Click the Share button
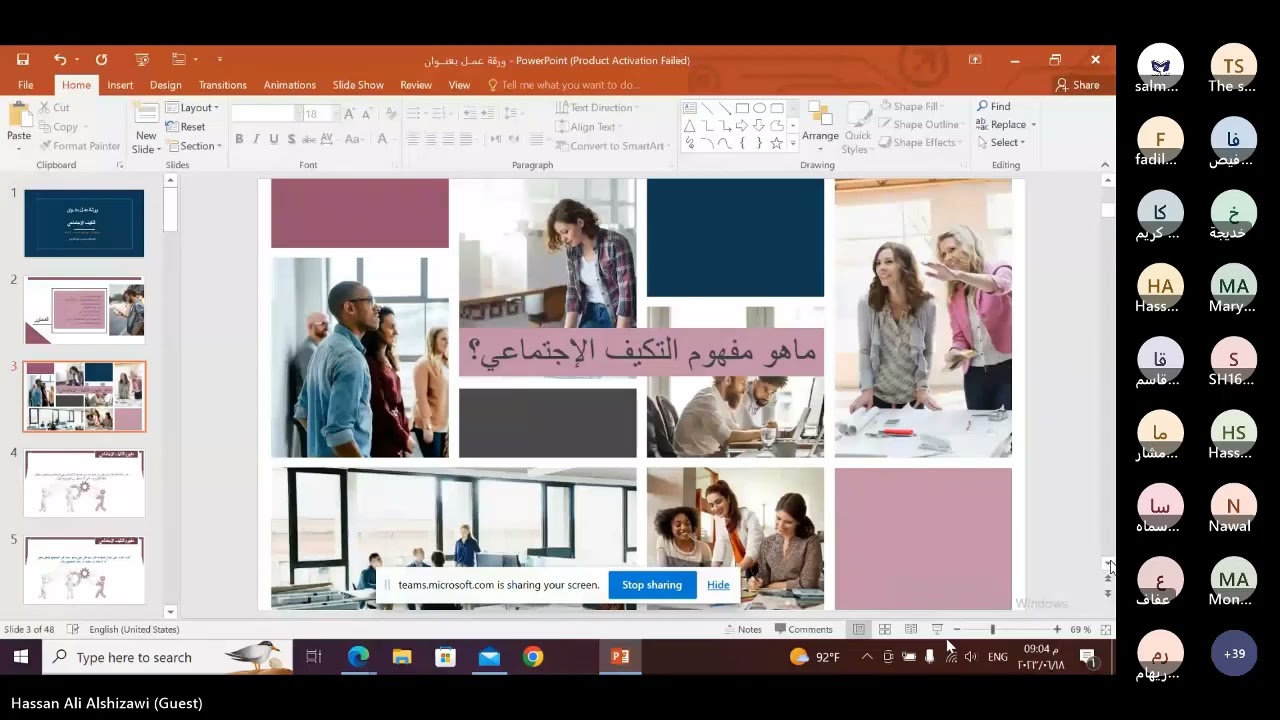 (1078, 85)
